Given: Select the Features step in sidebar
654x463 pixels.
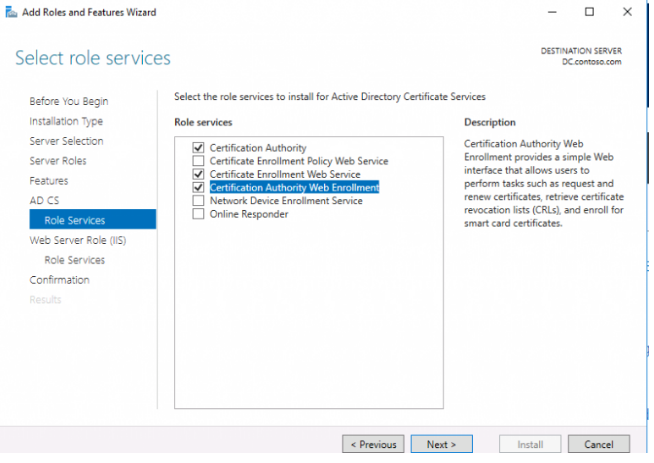Looking at the screenshot, I should coord(49,181).
